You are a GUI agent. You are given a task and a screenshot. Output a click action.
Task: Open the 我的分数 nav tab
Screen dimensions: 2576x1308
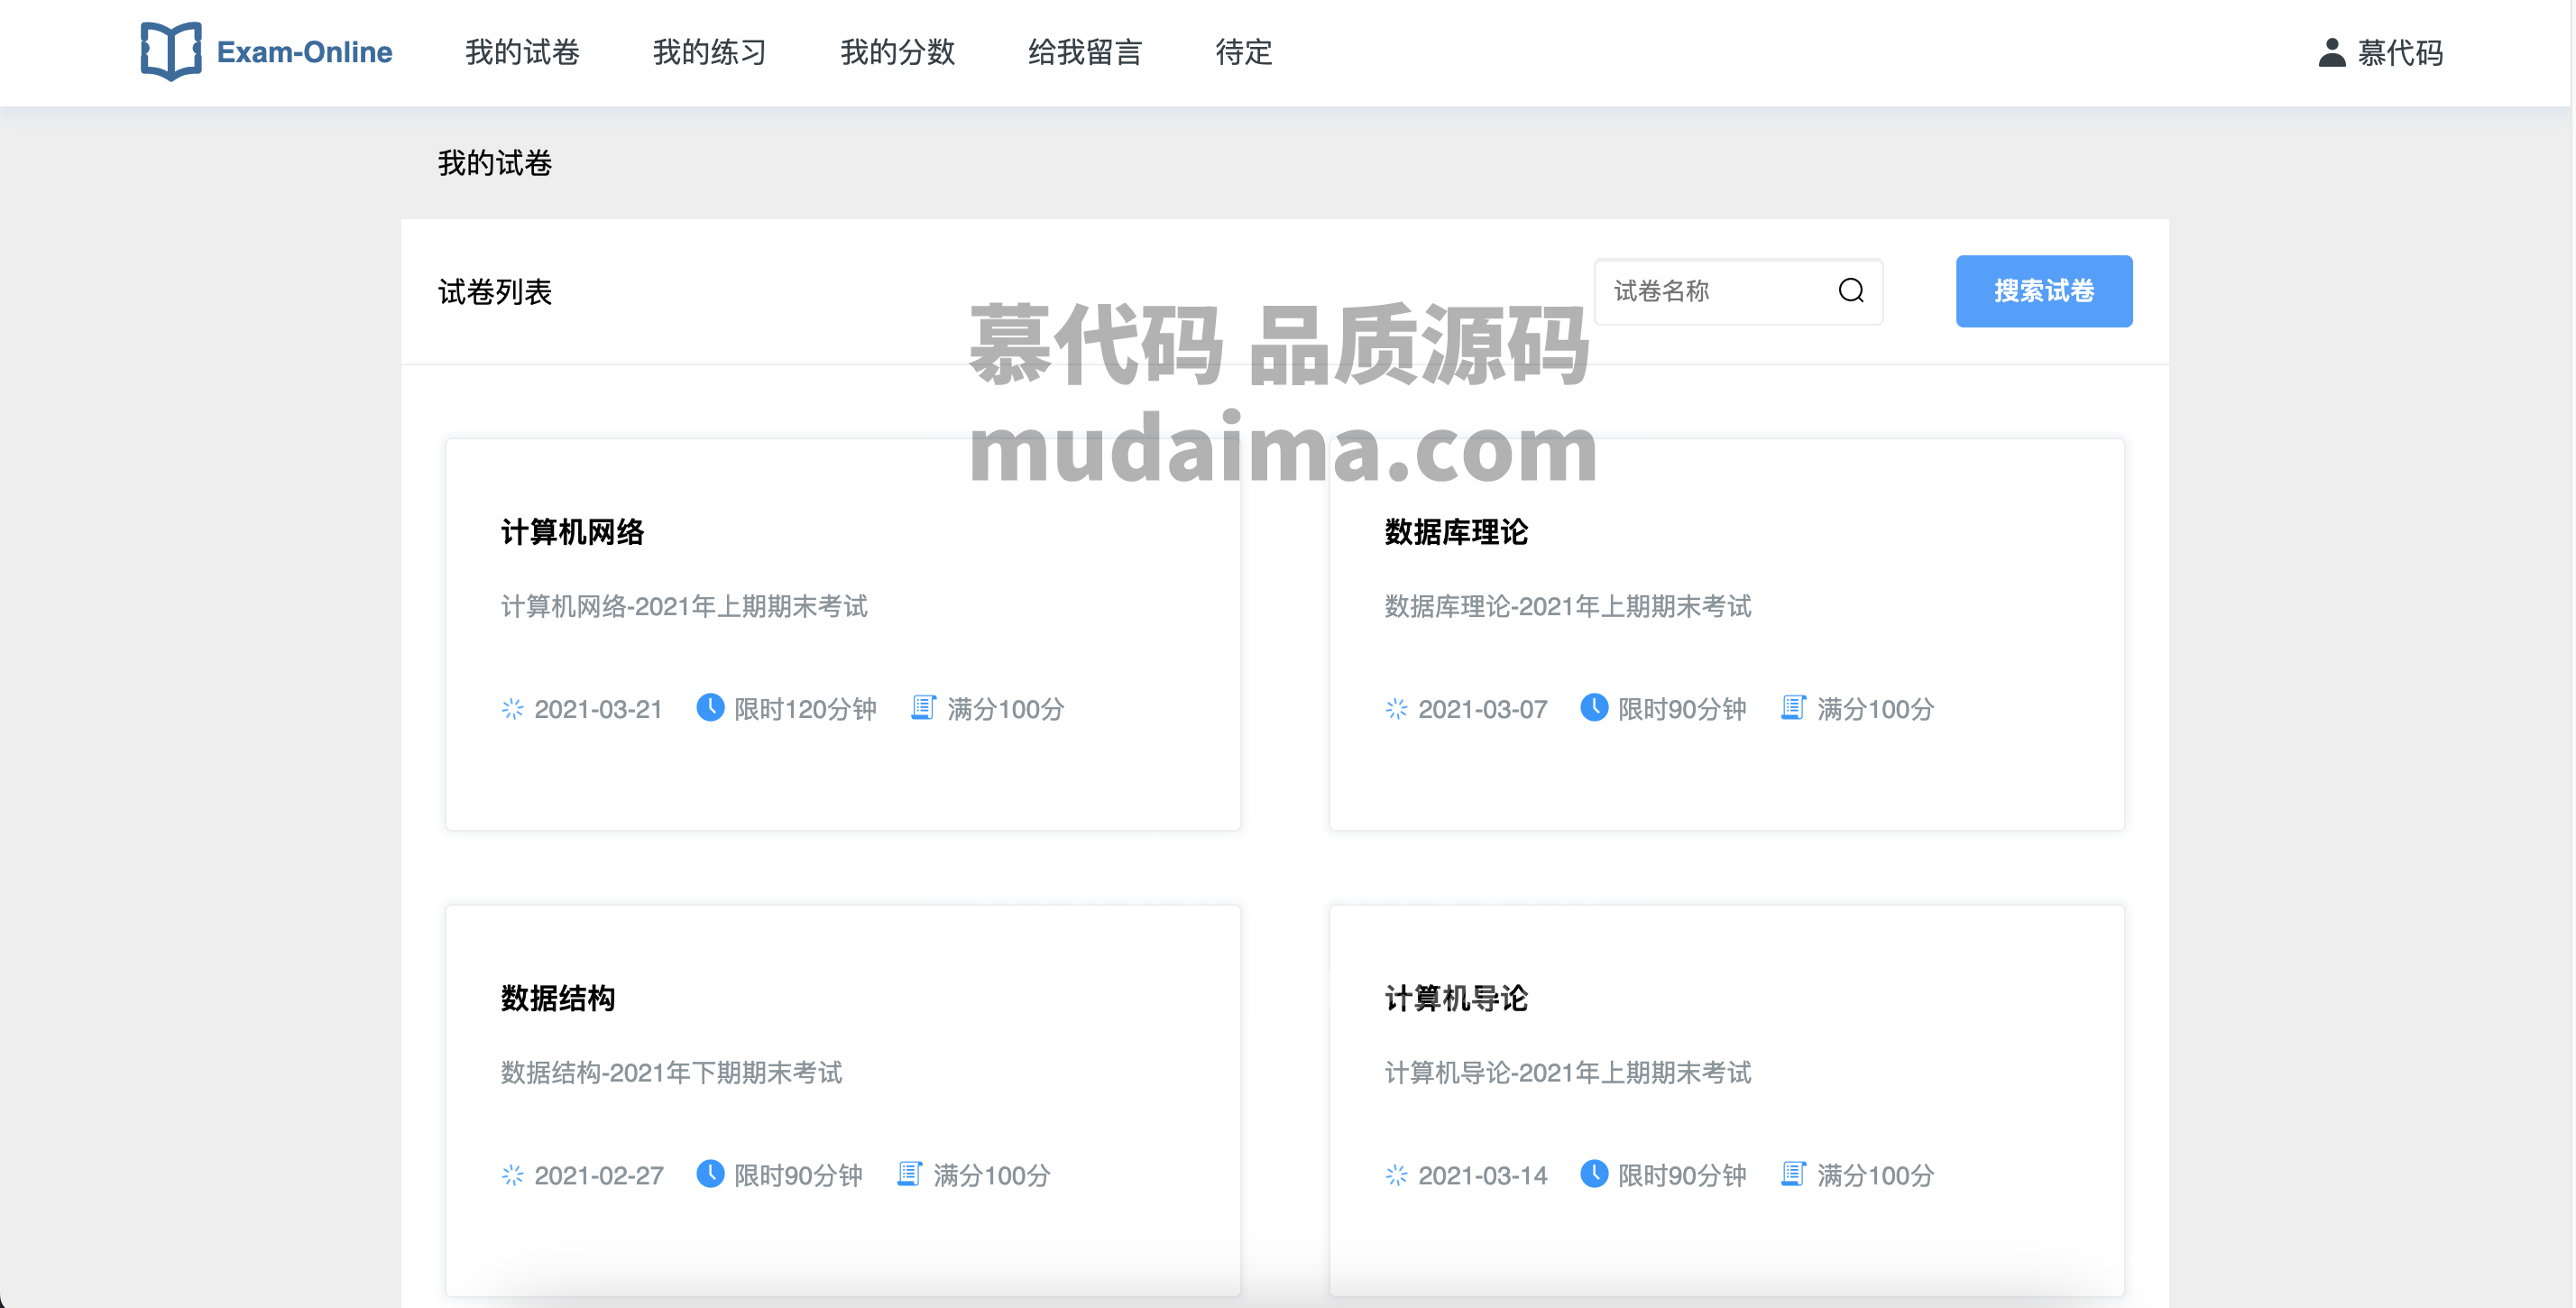click(898, 52)
